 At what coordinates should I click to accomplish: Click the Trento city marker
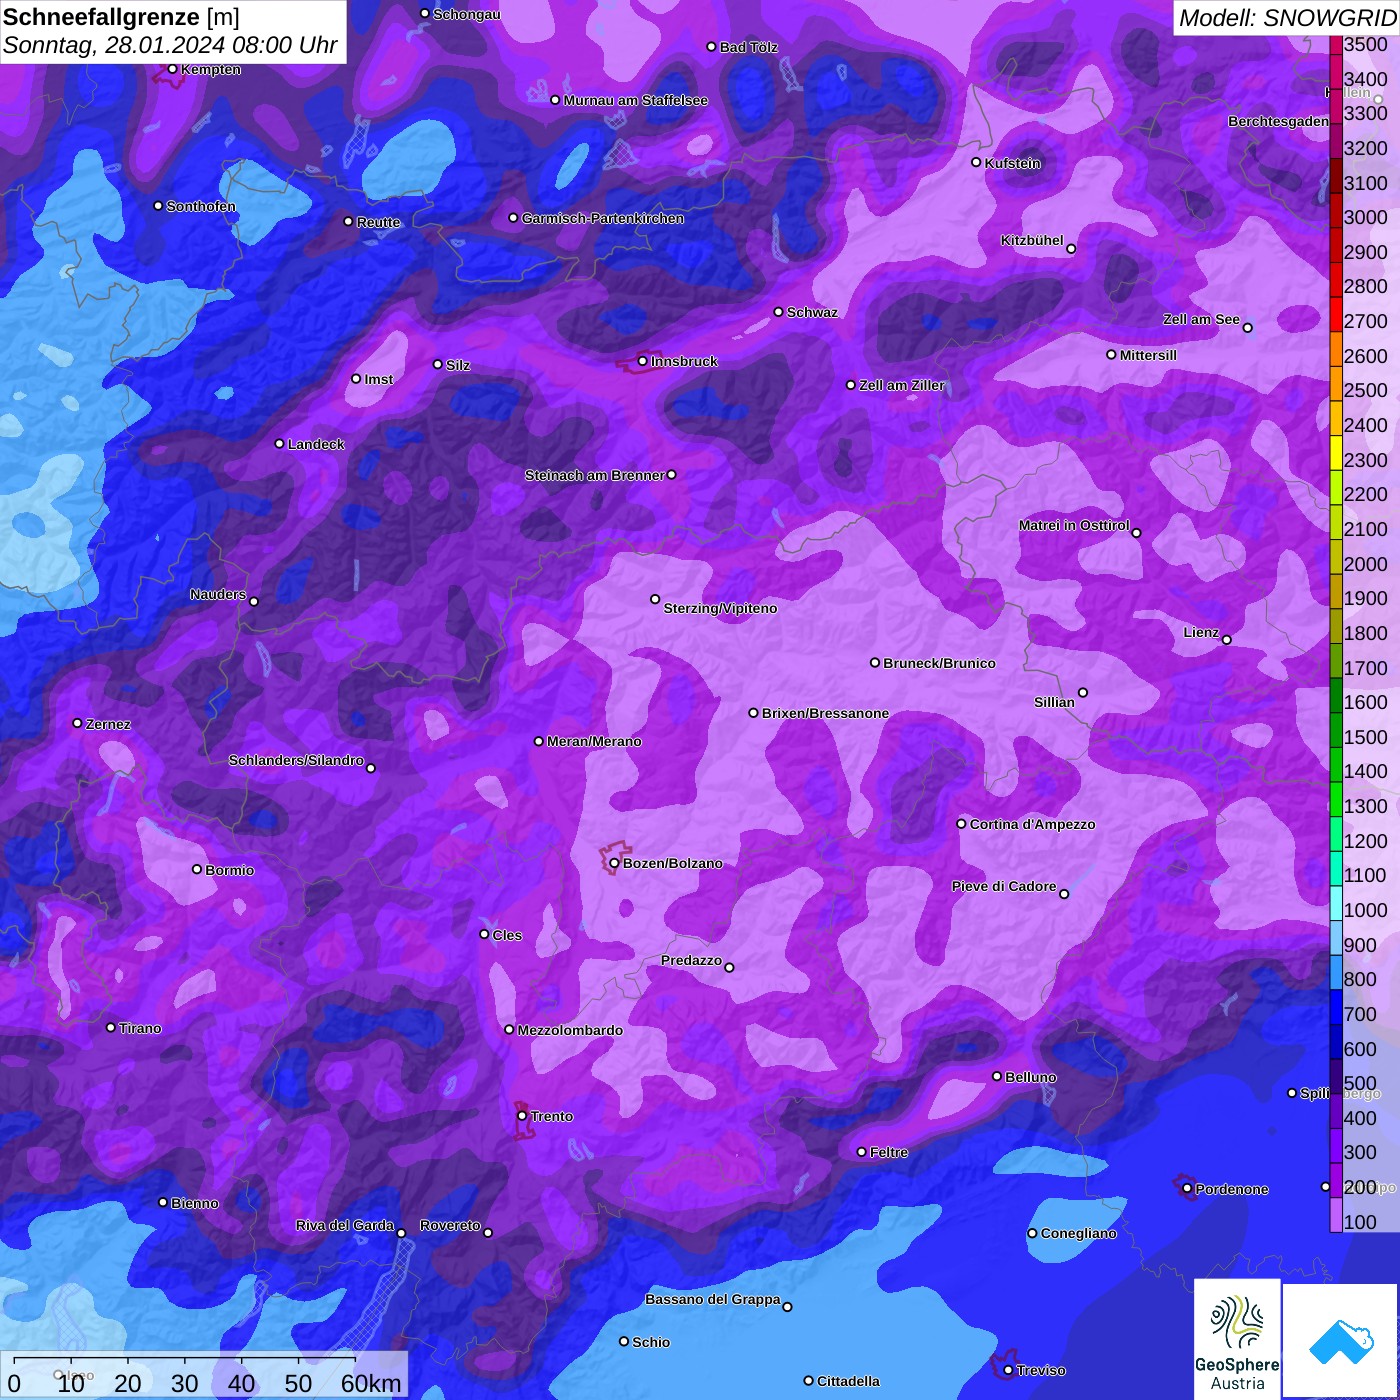coord(522,1116)
